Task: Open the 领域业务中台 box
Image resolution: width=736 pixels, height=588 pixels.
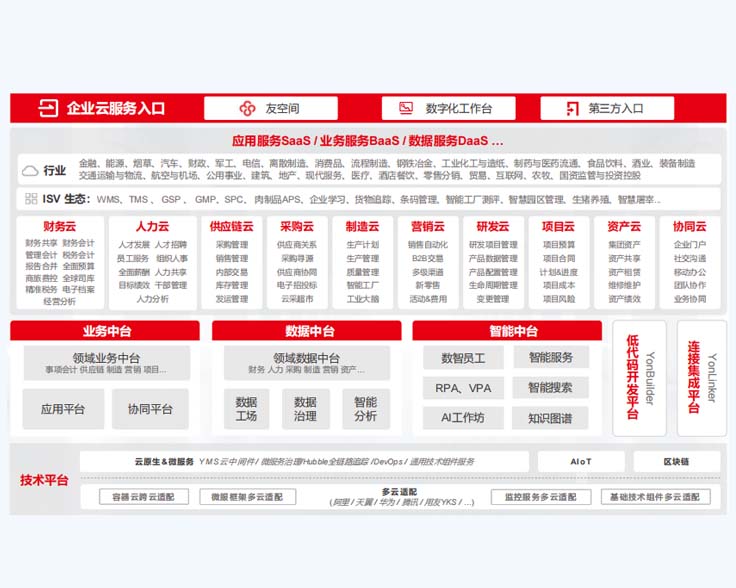Action: [x=107, y=363]
